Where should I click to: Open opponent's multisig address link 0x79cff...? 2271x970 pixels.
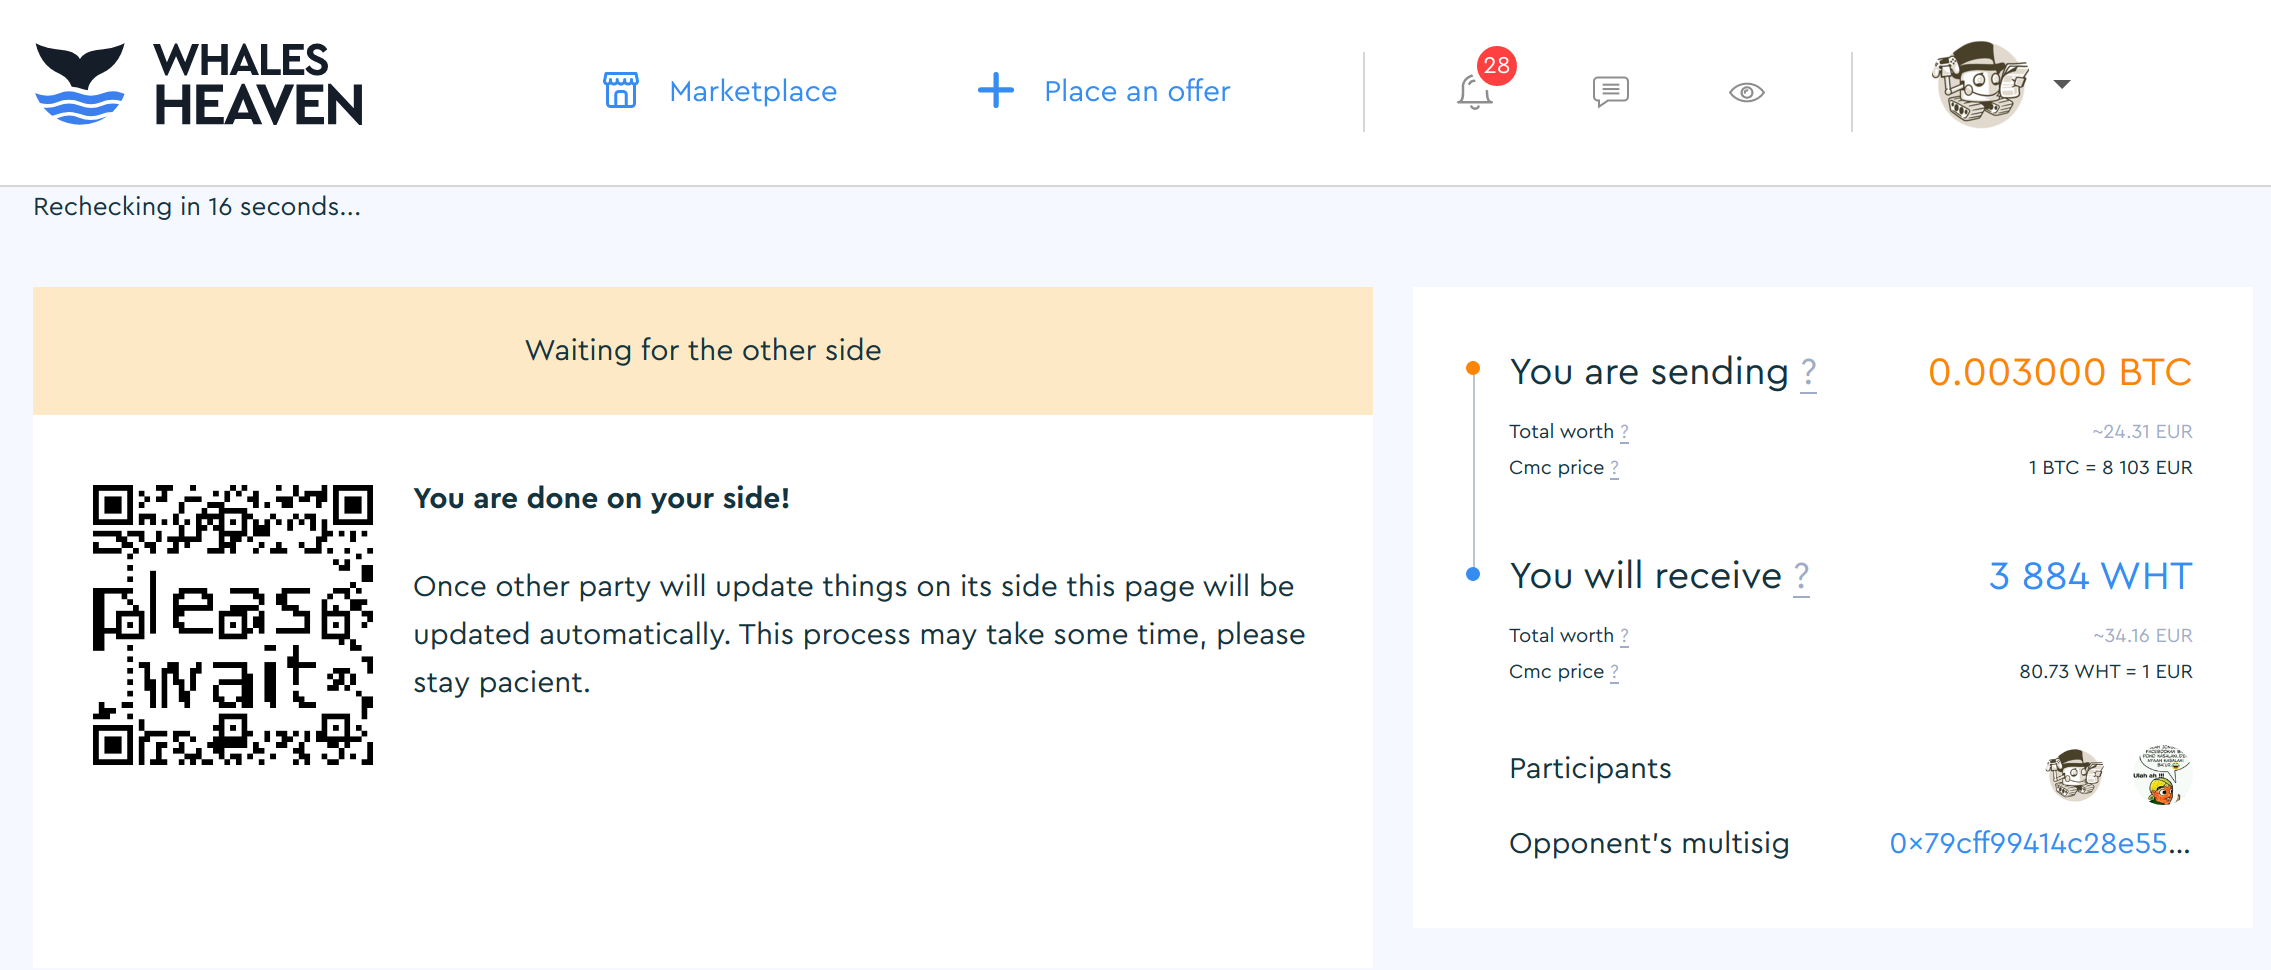click(2040, 843)
